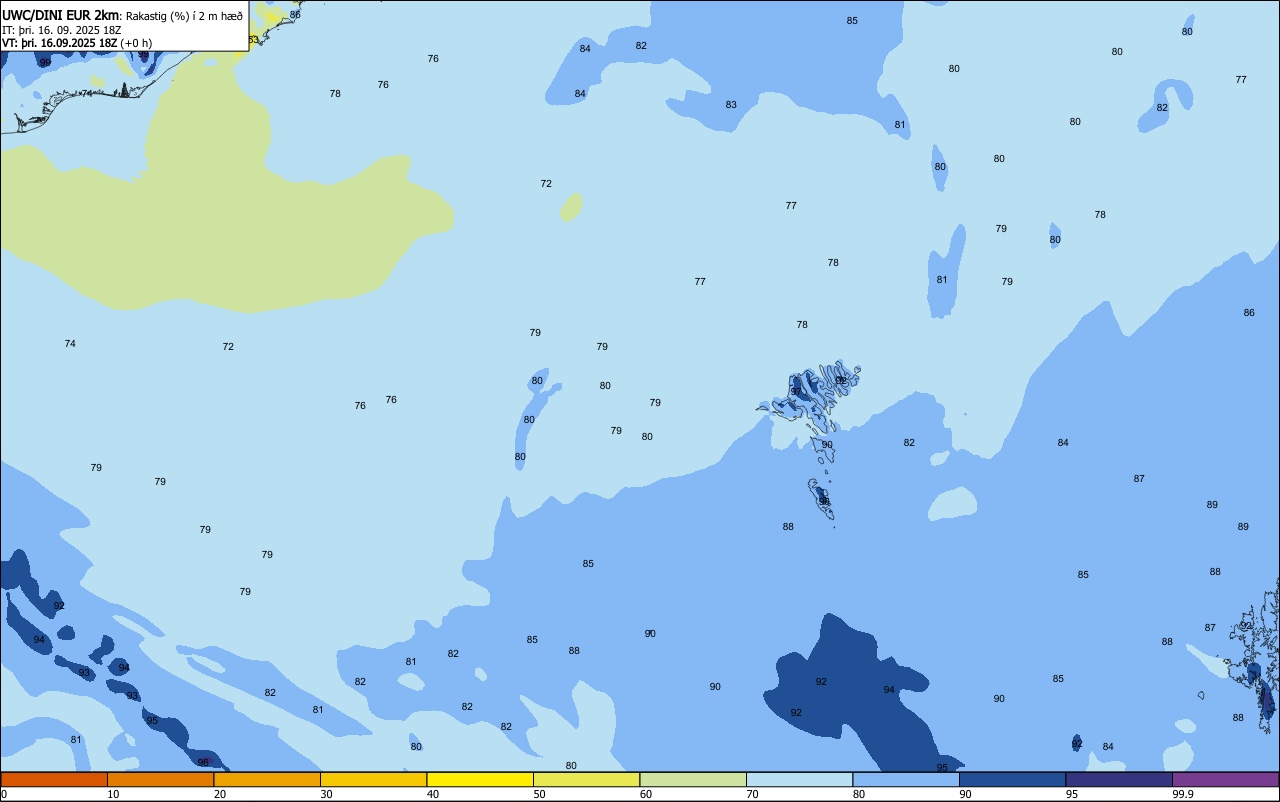
Task: Click the 'IT: þri. 16. 09. 2025 18Z' line
Action: (62, 29)
